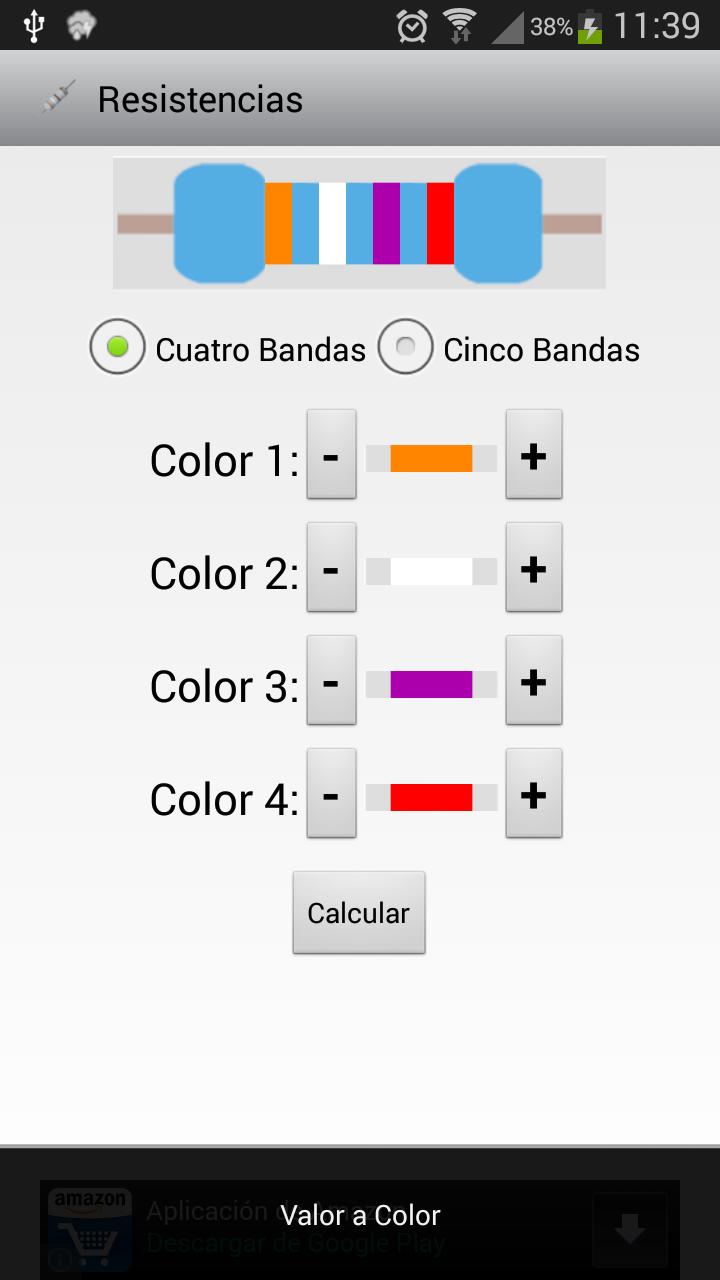Tap the white Color 2 swatch

pos(431,571)
